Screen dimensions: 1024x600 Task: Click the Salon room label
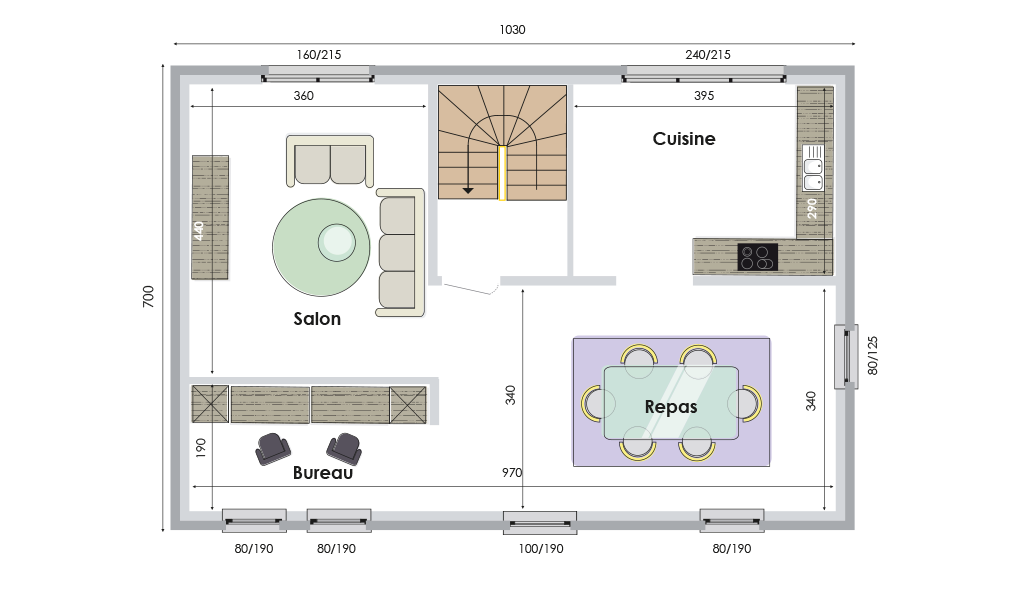tap(317, 319)
